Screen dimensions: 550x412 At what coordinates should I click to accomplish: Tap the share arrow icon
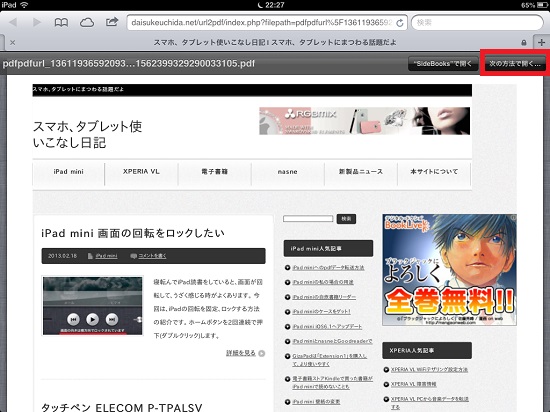point(112,22)
